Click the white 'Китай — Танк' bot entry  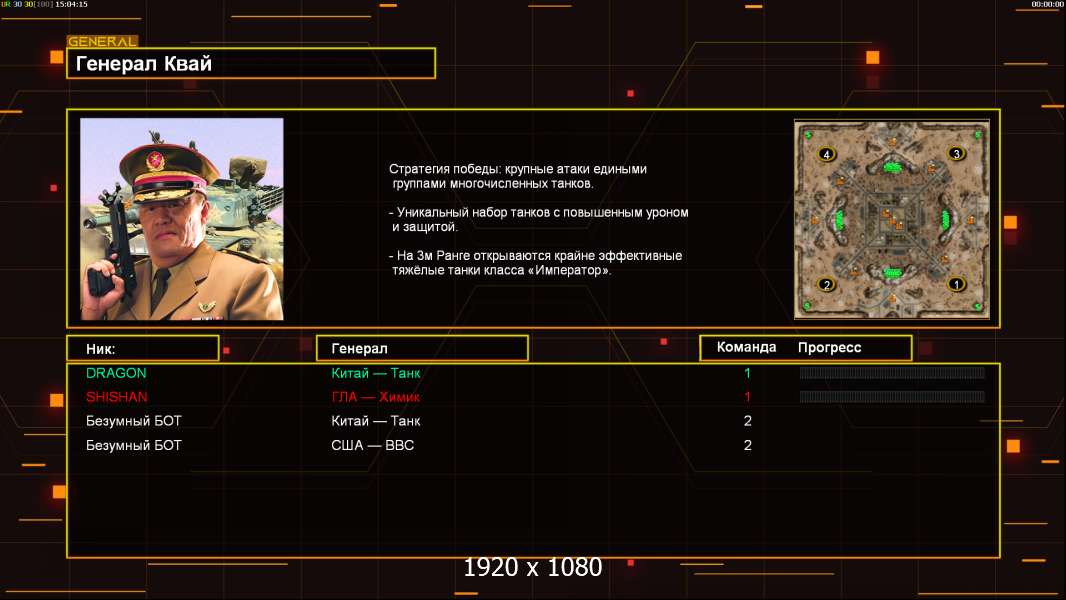point(375,421)
